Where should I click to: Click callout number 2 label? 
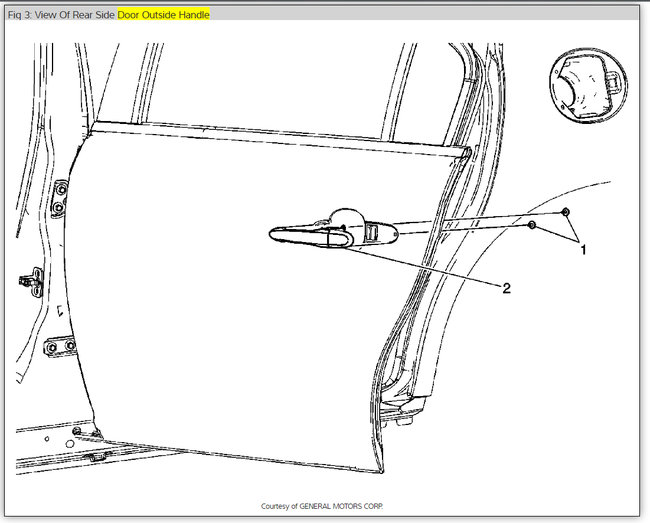point(506,288)
